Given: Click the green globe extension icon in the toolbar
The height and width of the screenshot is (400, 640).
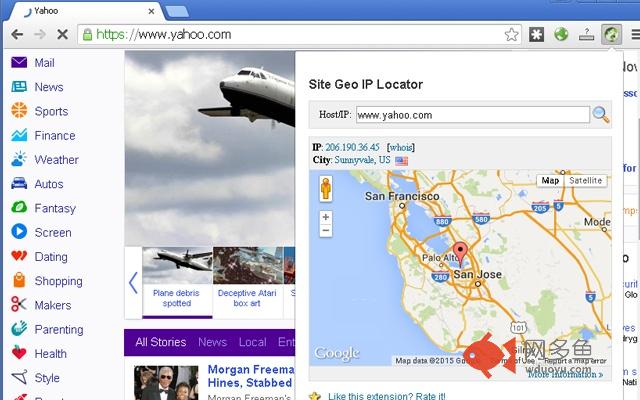Looking at the screenshot, I should (561, 34).
